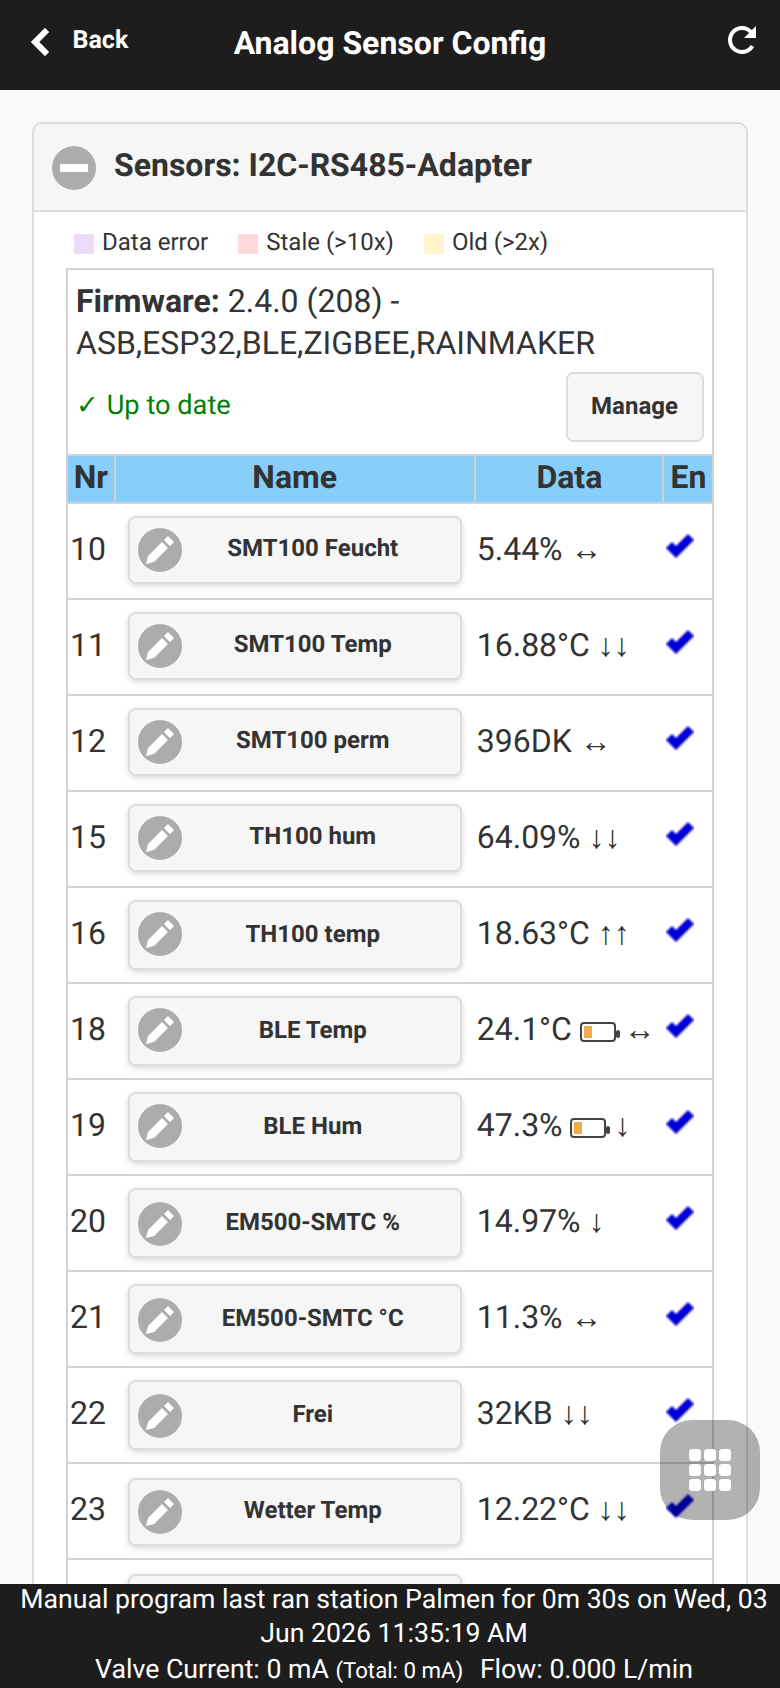
Task: Click the 5.44% data value
Action: (x=520, y=549)
